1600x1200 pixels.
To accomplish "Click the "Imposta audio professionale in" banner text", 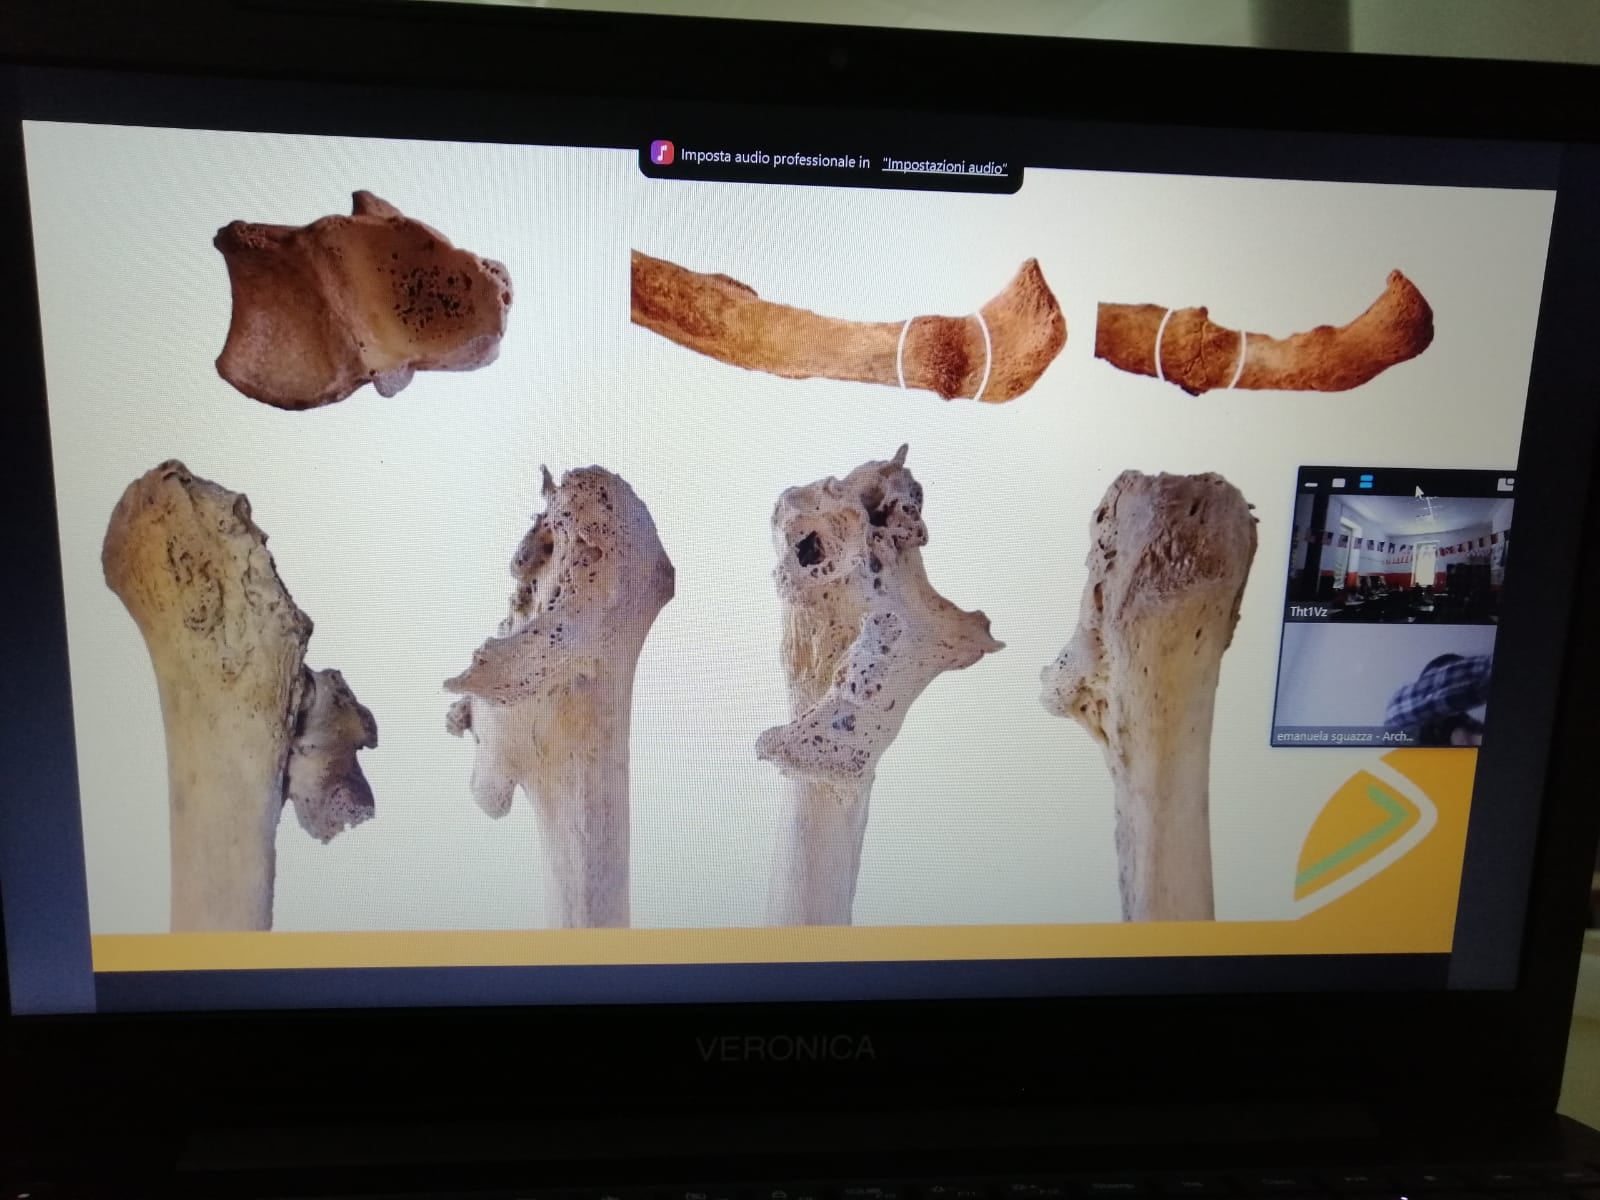I will (x=775, y=158).
